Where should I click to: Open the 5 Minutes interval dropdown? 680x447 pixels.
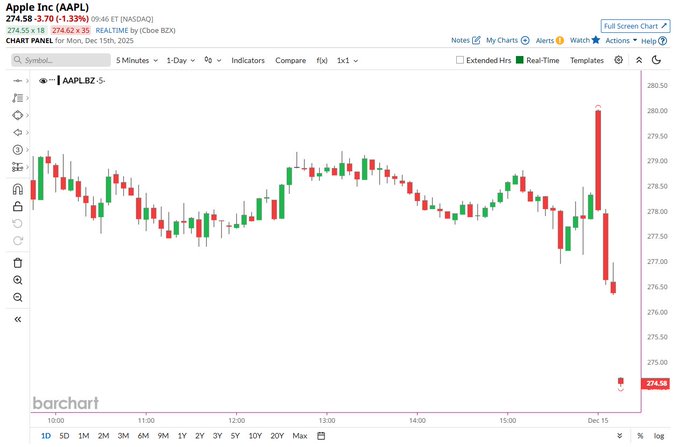click(137, 60)
